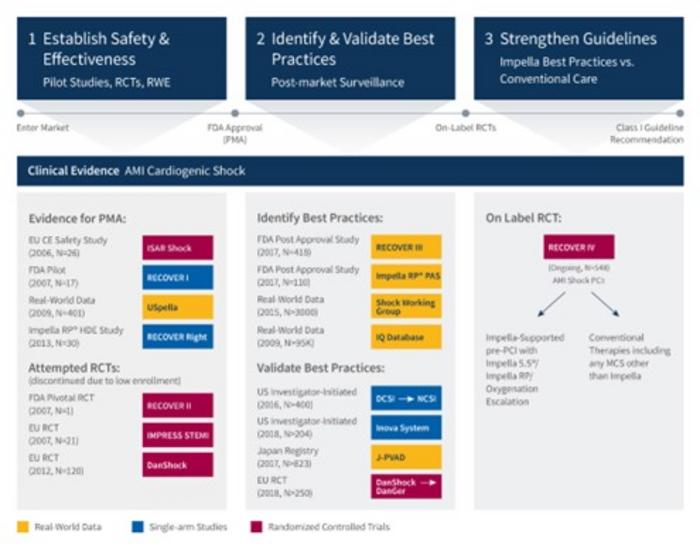Select the J-PVAD registry box
This screenshot has height=552, width=700.
click(406, 457)
